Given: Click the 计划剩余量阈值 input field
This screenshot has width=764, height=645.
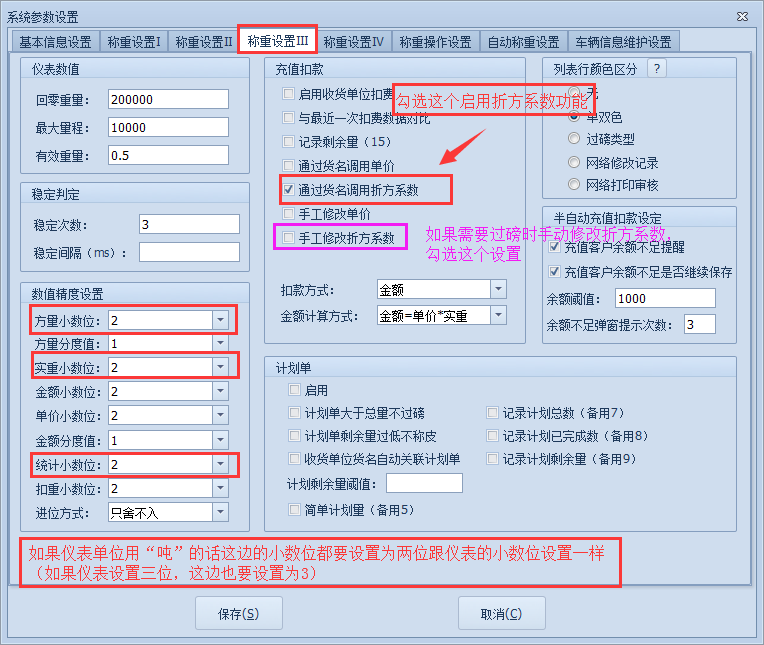Looking at the screenshot, I should (424, 483).
